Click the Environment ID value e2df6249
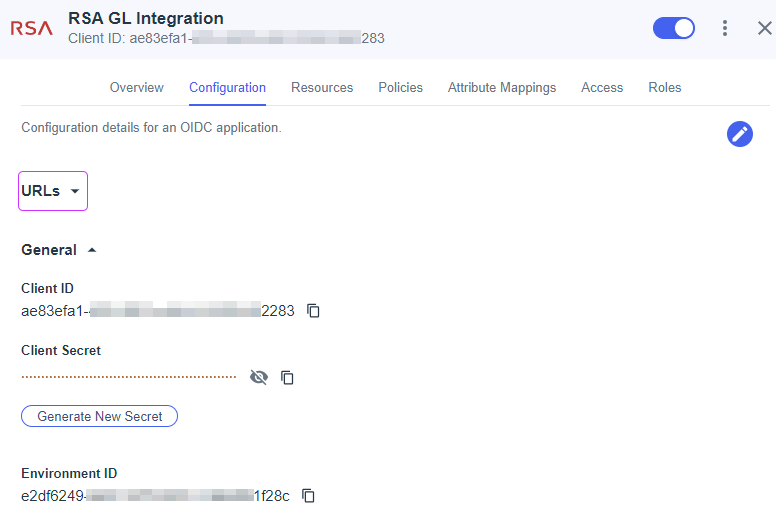This screenshot has width=776, height=530. coord(155,496)
